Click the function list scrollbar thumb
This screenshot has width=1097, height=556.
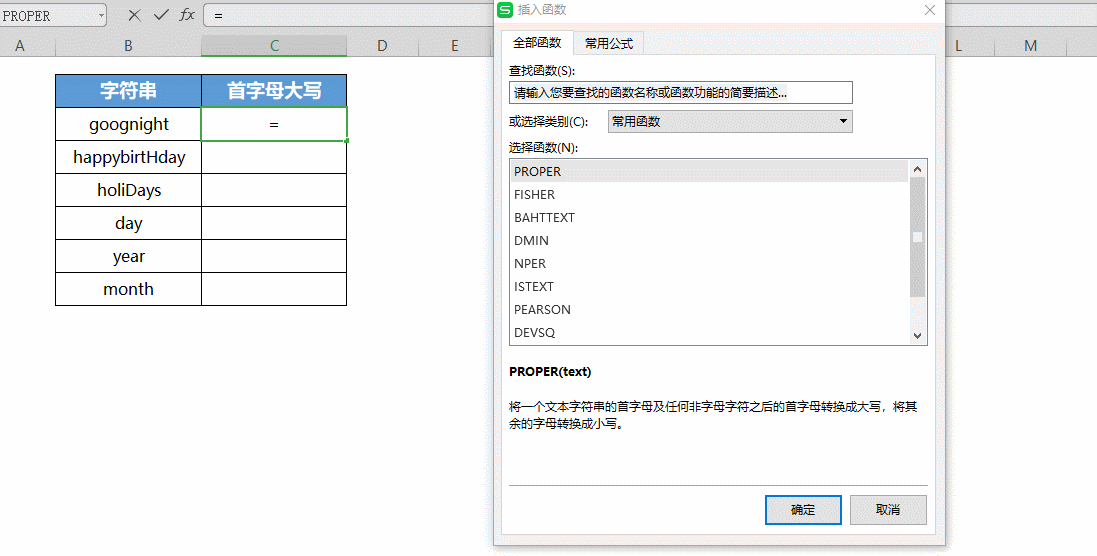click(917, 237)
